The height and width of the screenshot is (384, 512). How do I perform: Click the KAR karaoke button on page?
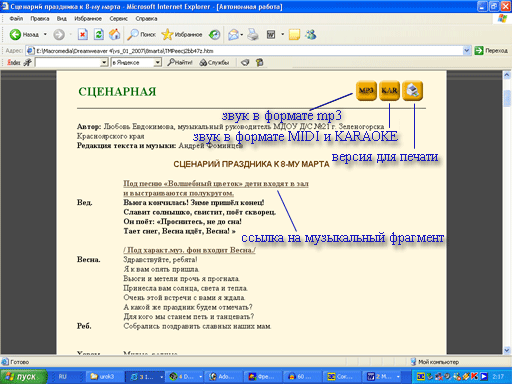(389, 91)
